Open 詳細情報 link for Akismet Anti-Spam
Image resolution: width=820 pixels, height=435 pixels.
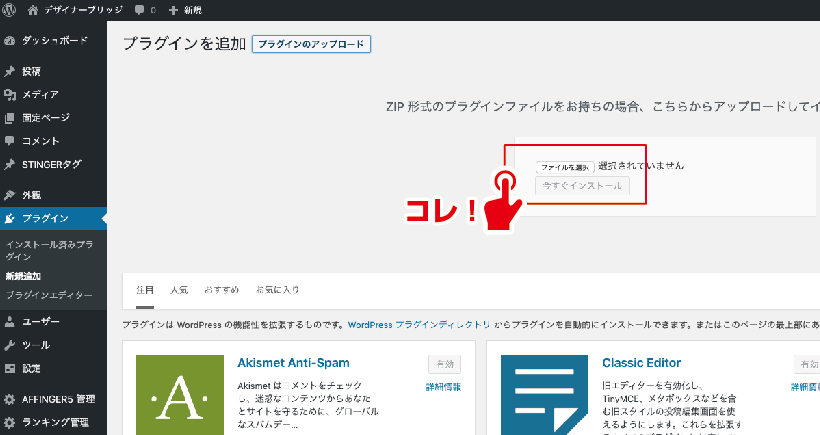(443, 386)
